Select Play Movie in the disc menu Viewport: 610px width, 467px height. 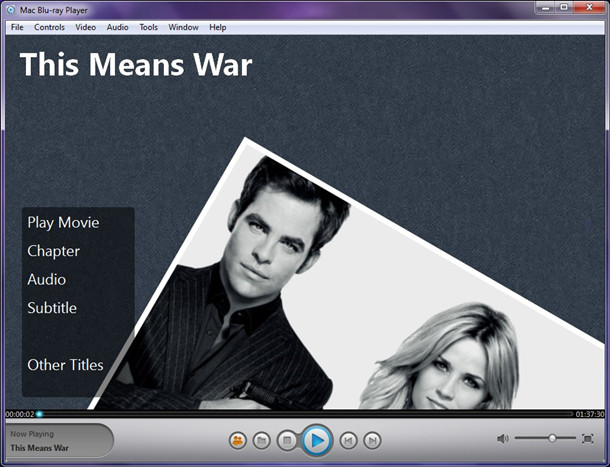point(63,223)
